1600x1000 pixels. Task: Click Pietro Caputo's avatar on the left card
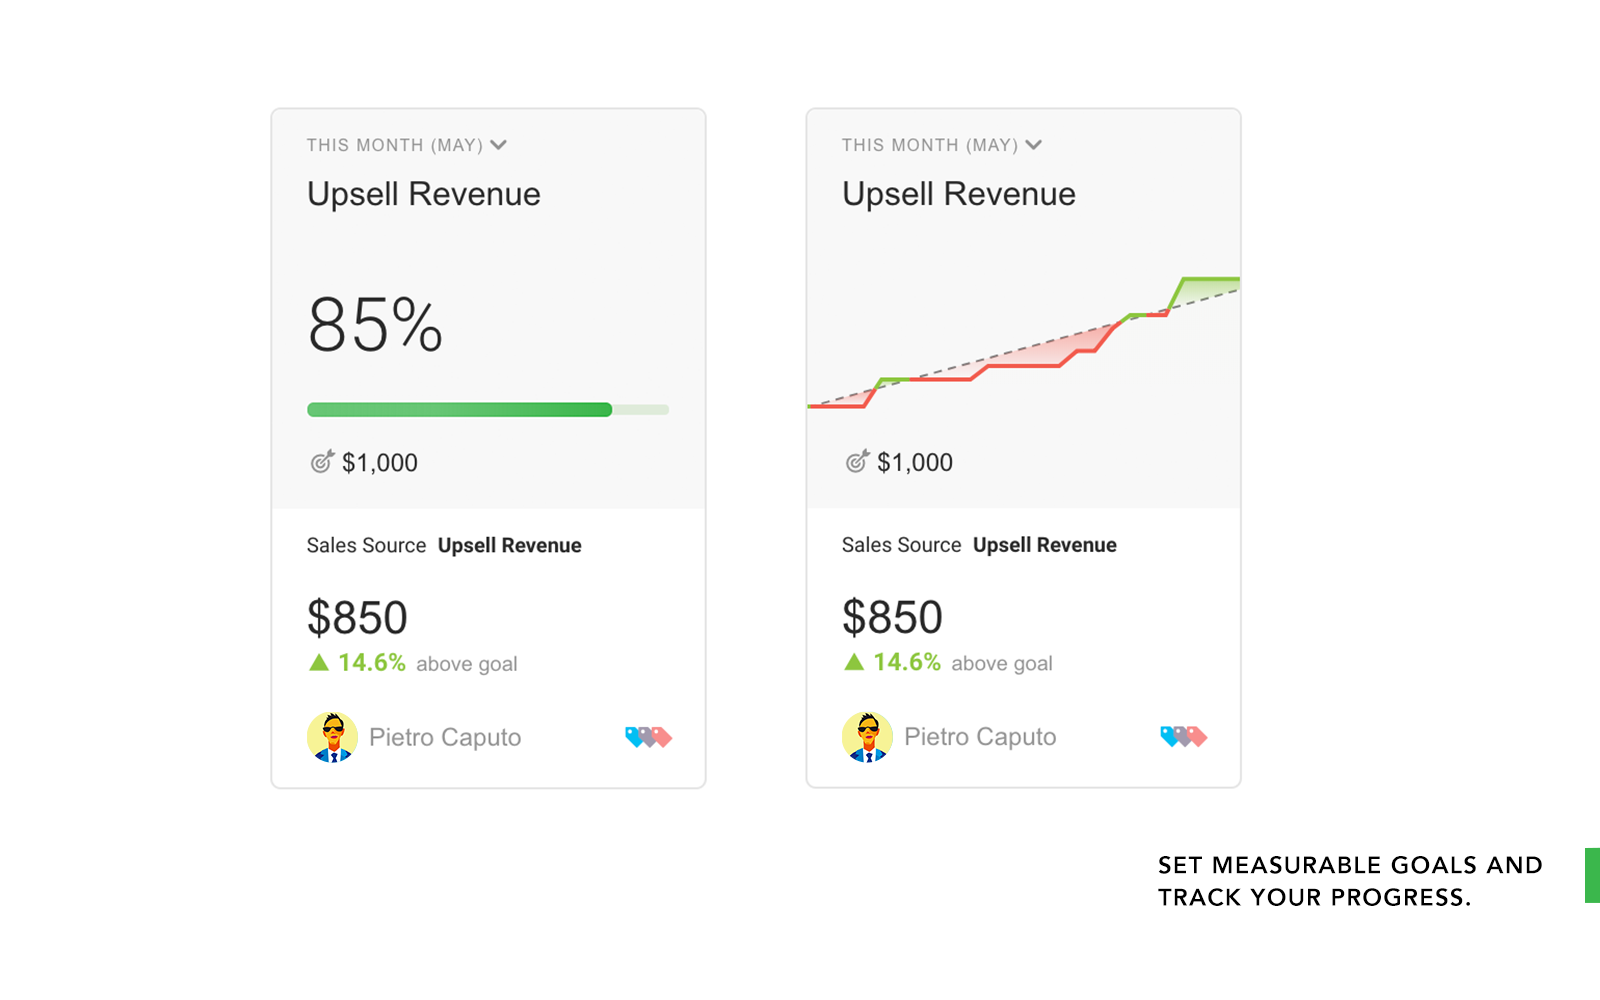click(333, 737)
